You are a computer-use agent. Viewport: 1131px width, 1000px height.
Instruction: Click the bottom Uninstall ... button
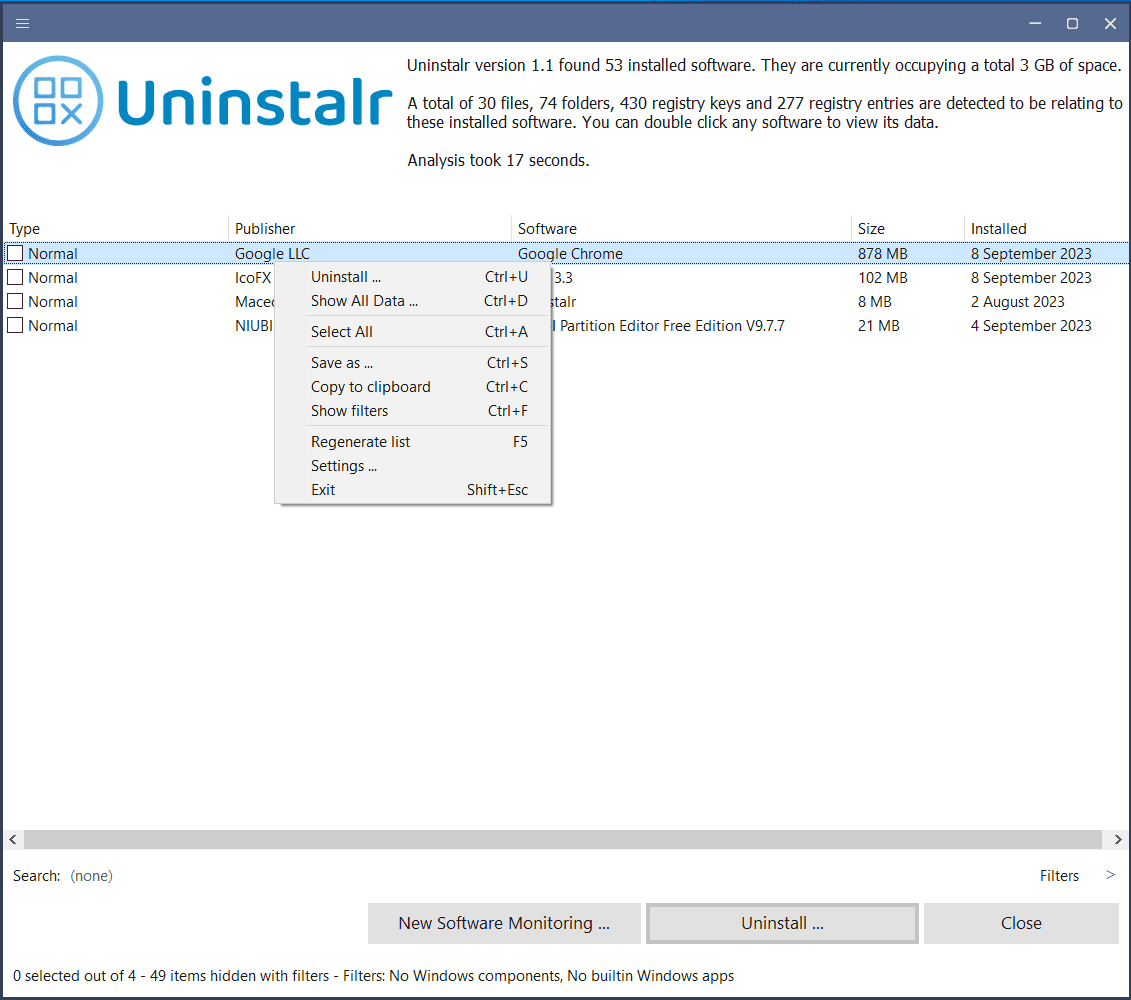[783, 924]
